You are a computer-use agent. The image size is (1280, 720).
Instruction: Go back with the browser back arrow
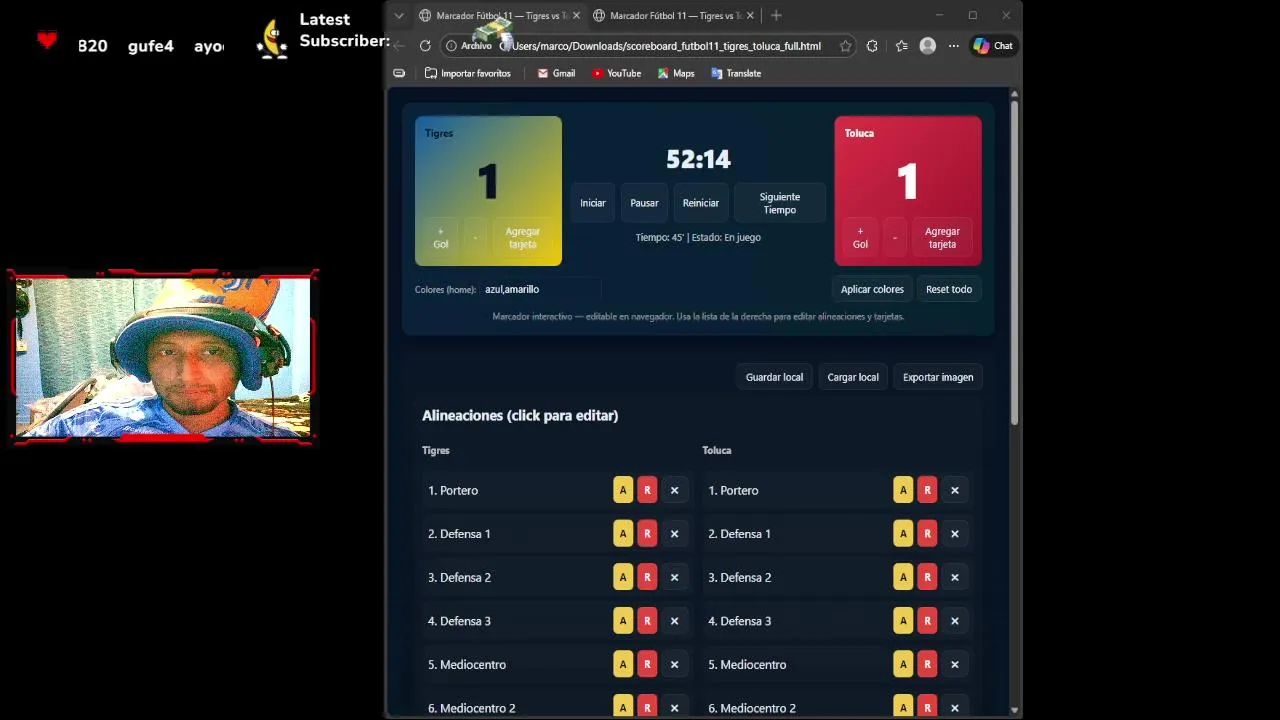coord(399,46)
